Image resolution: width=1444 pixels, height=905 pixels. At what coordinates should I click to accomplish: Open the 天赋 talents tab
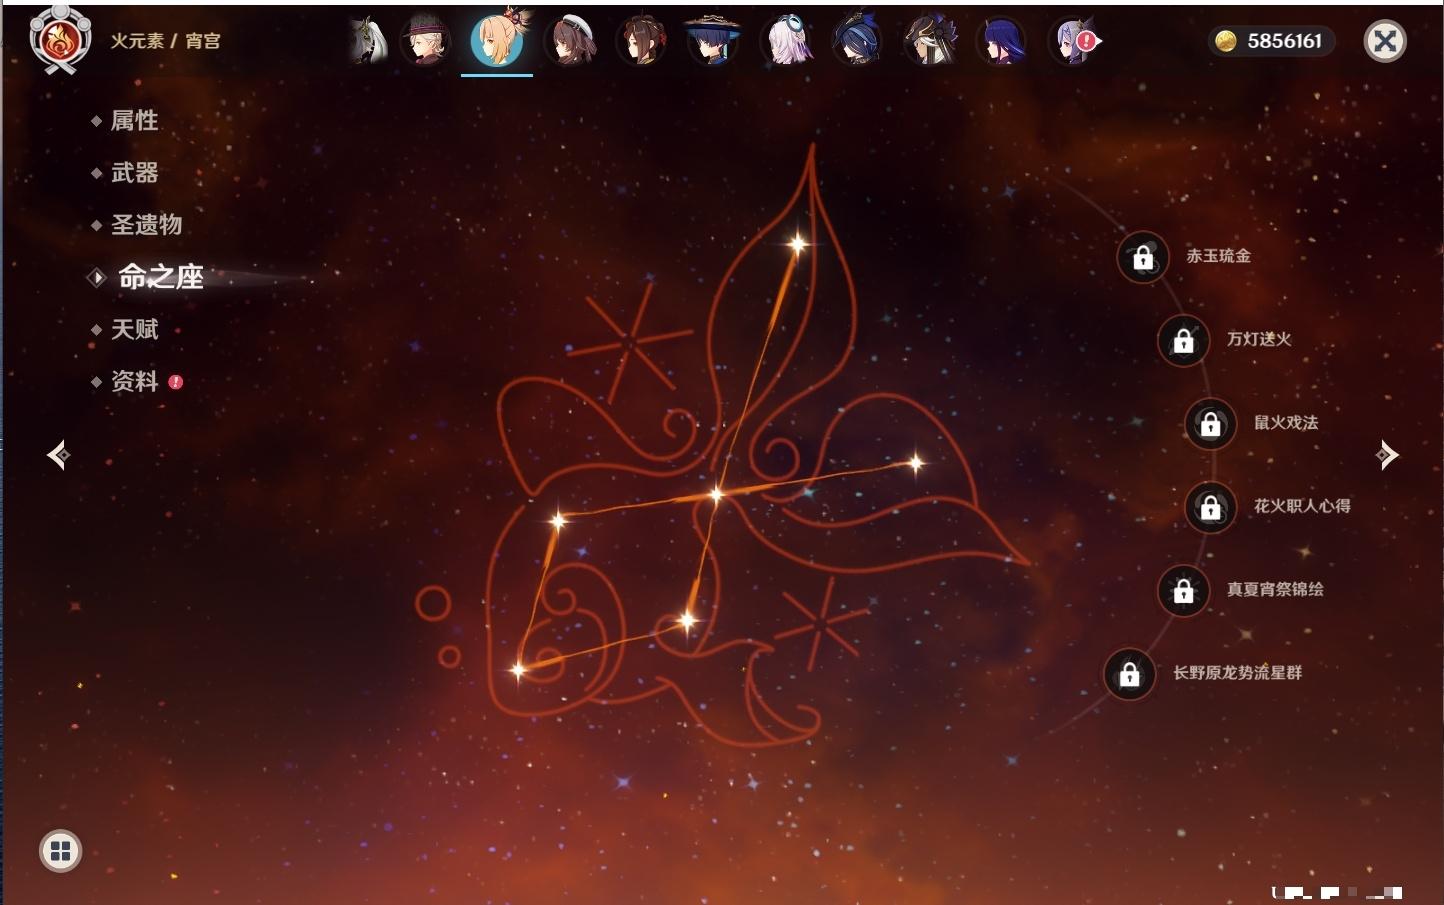134,329
